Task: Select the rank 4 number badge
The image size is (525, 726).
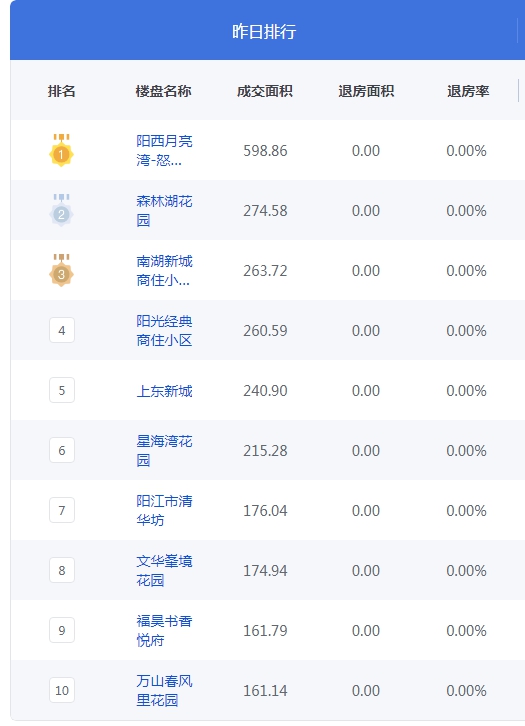Action: coord(62,330)
